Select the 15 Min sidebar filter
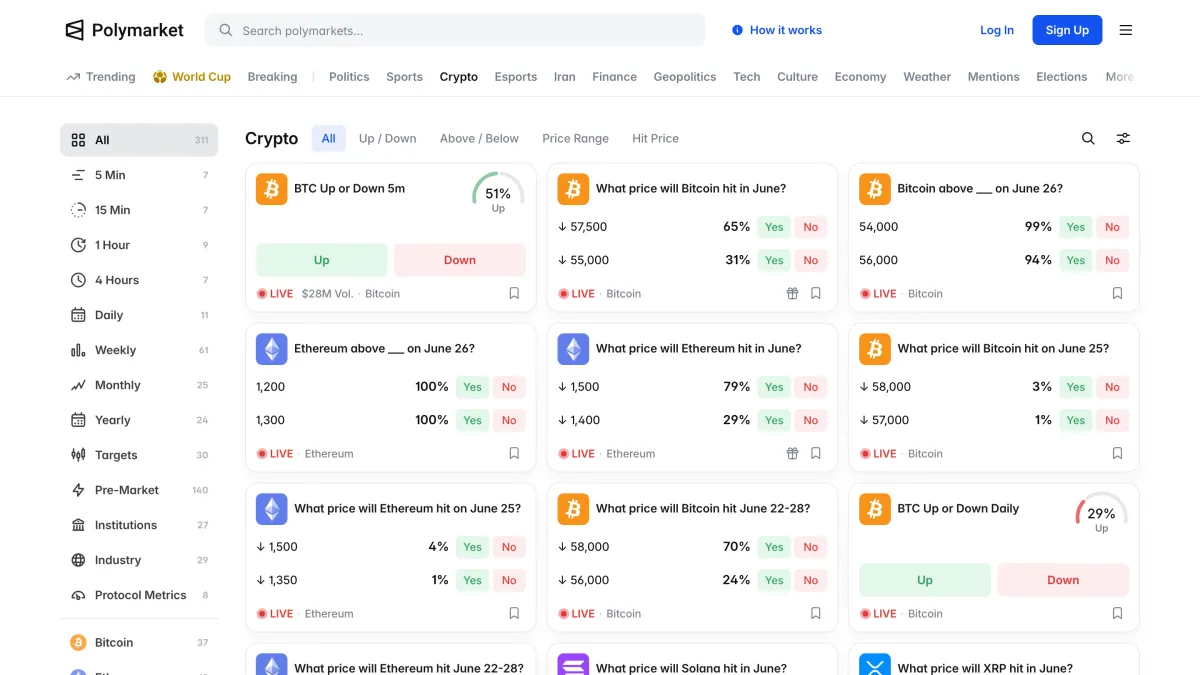1200x675 pixels. coord(139,210)
